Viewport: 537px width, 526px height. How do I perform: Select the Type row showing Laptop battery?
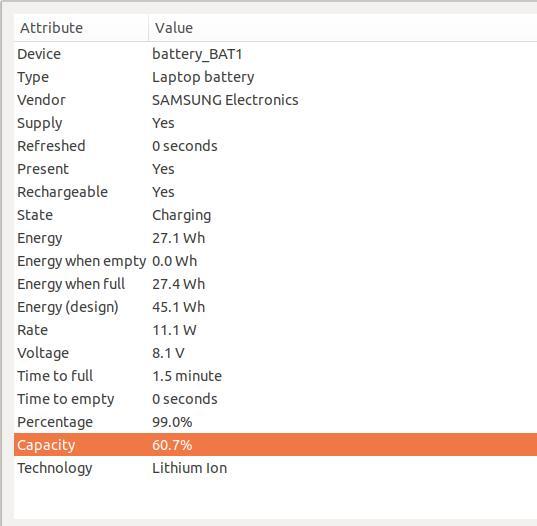[x=276, y=77]
